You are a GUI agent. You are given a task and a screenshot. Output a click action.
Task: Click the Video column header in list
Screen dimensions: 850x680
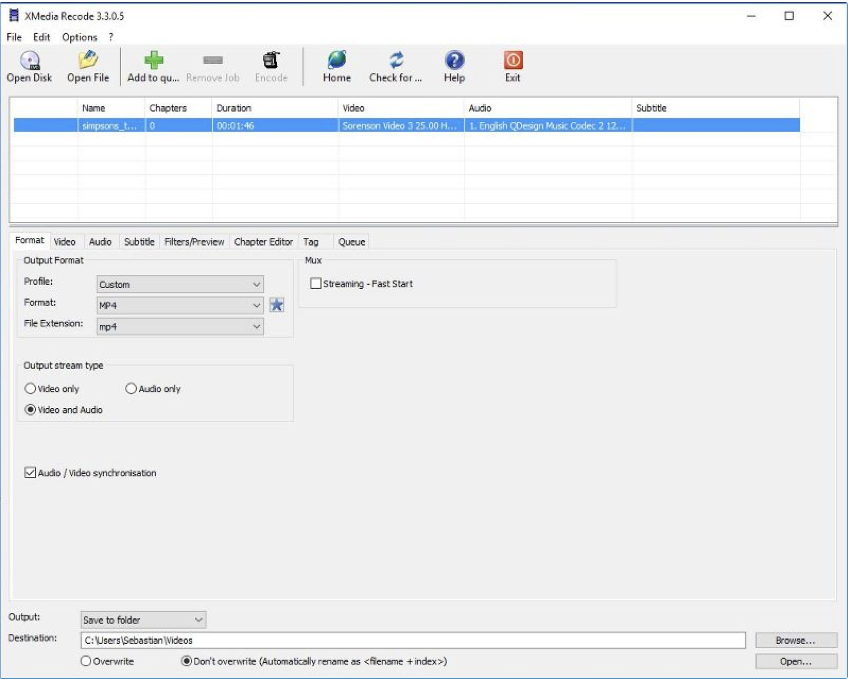pos(401,108)
